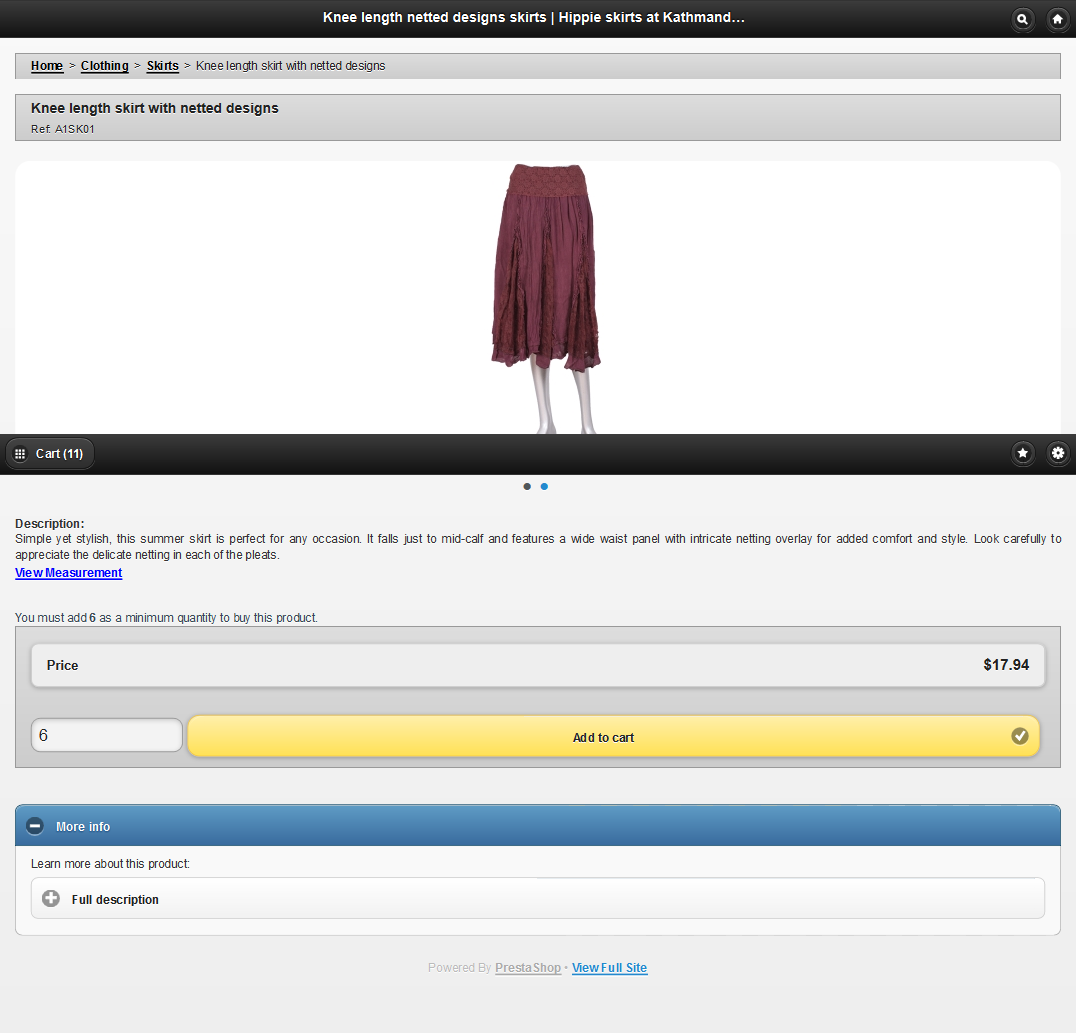The width and height of the screenshot is (1076, 1033).
Task: Open the Skirts breadcrumb link
Action: 163,66
